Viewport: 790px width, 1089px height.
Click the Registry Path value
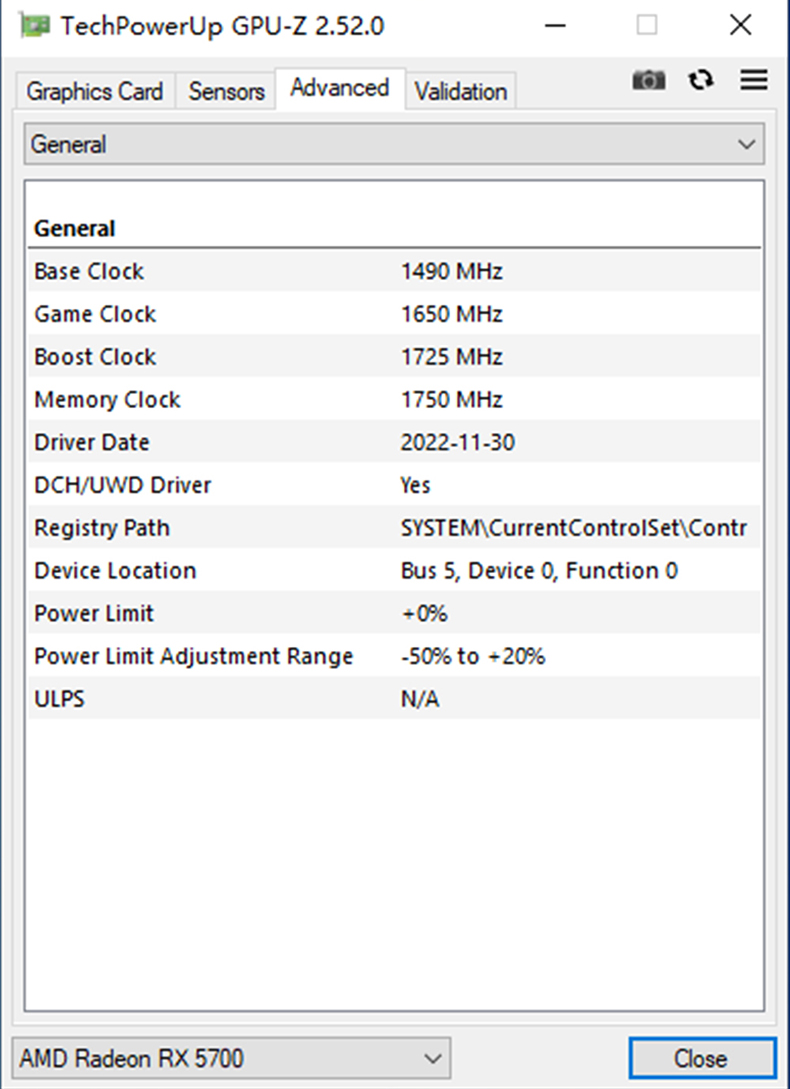573,528
